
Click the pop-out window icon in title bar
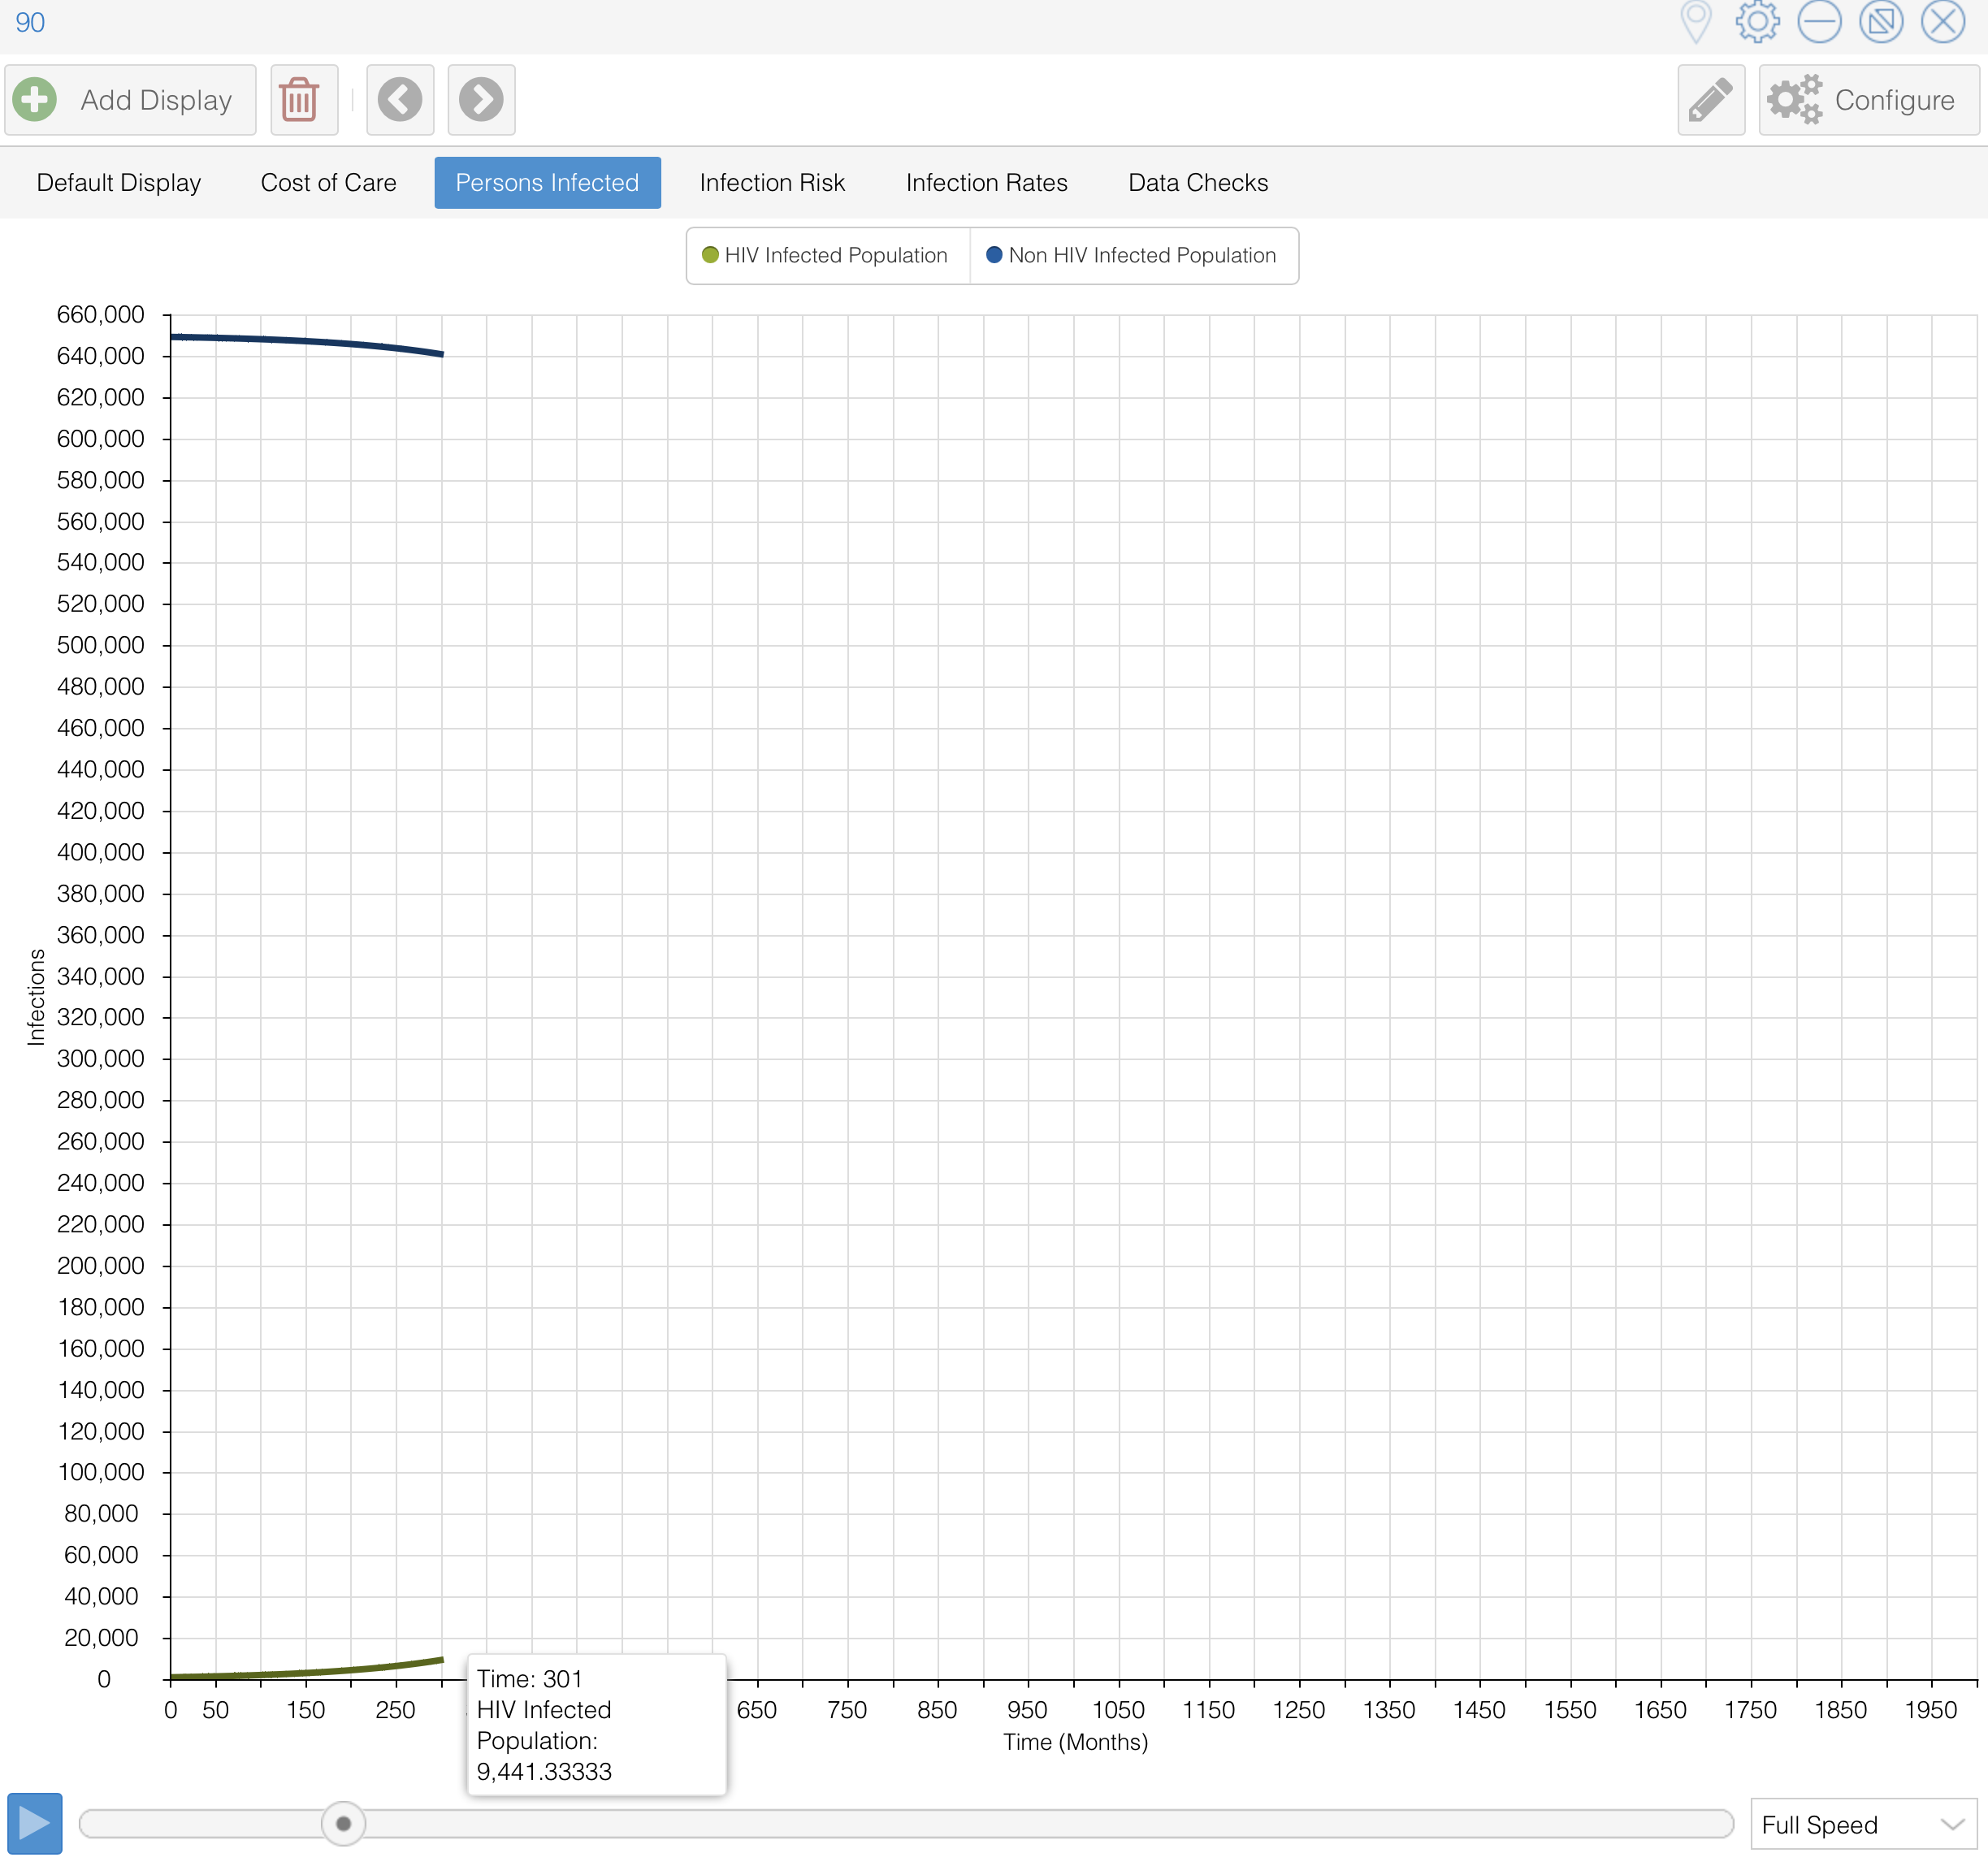[1881, 22]
